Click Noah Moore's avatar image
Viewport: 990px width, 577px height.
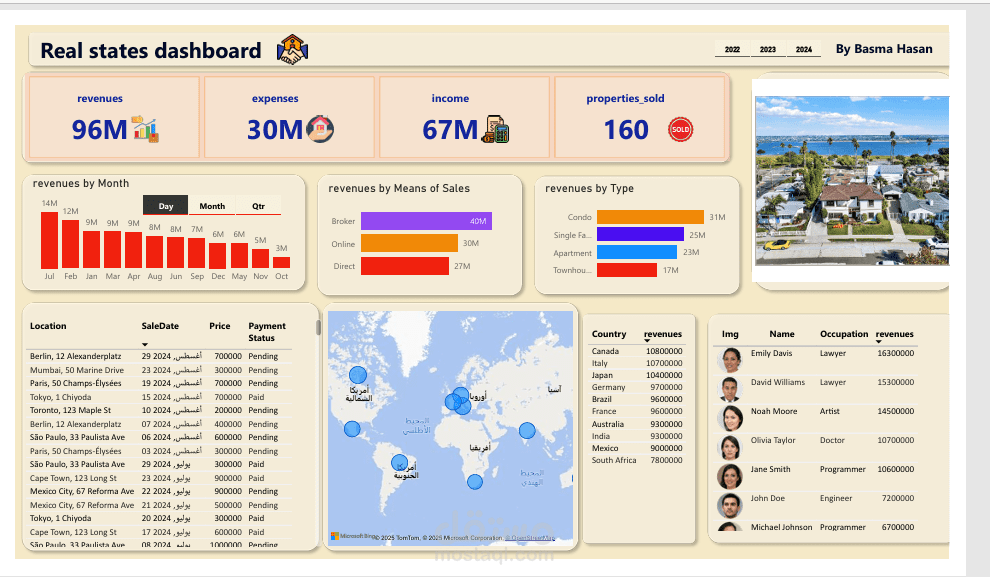click(730, 418)
